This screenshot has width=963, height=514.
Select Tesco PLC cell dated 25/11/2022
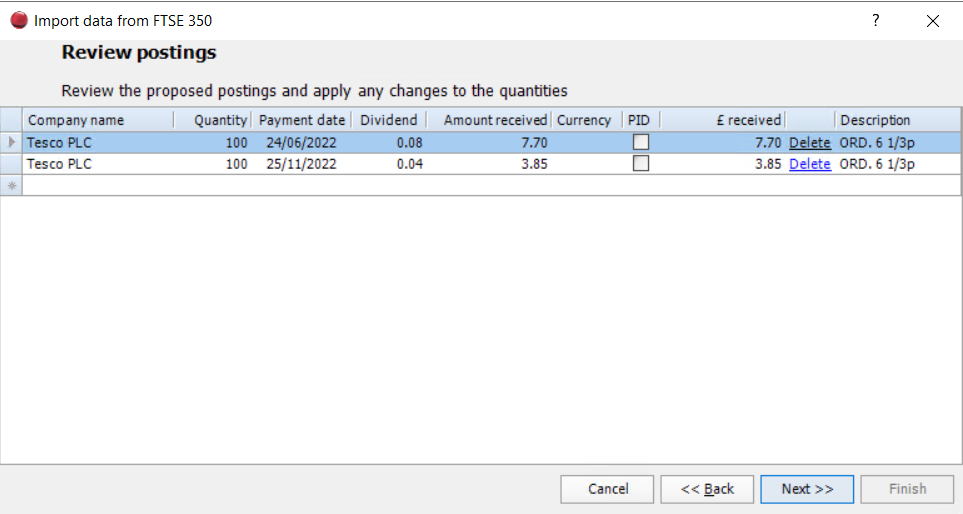tap(98, 164)
